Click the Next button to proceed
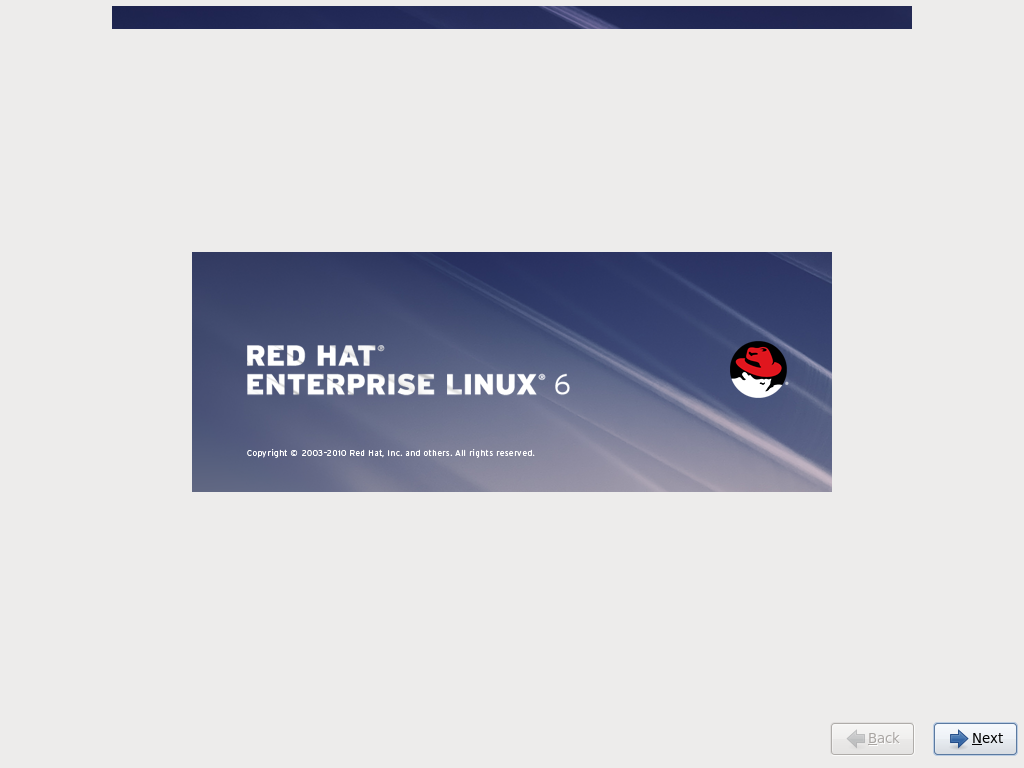1024x768 pixels. pyautogui.click(x=973, y=738)
